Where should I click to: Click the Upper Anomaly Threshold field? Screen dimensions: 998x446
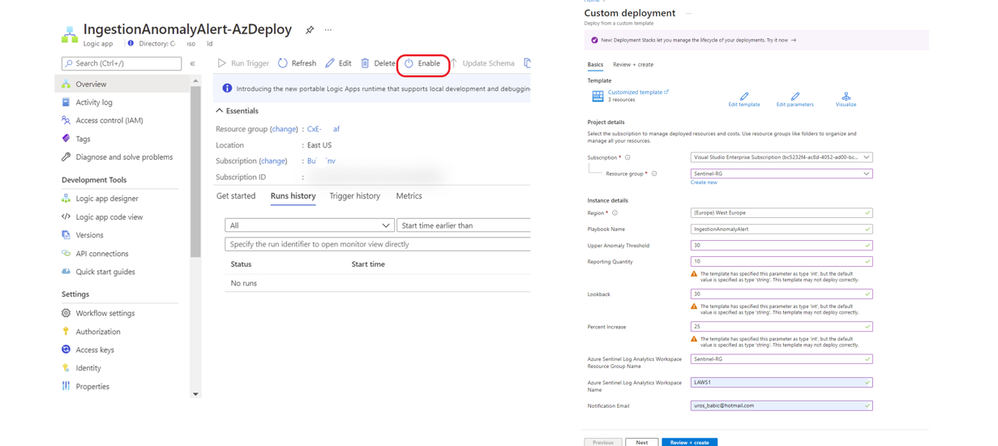[782, 246]
